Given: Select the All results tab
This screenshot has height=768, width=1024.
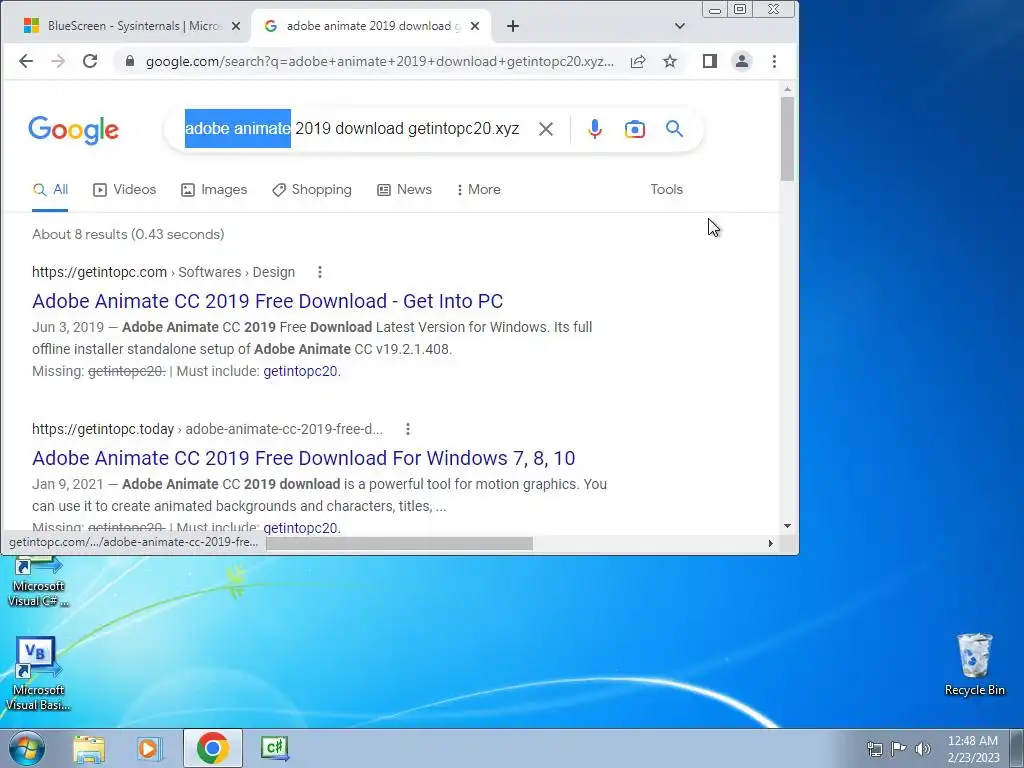Looking at the screenshot, I should tap(50, 189).
